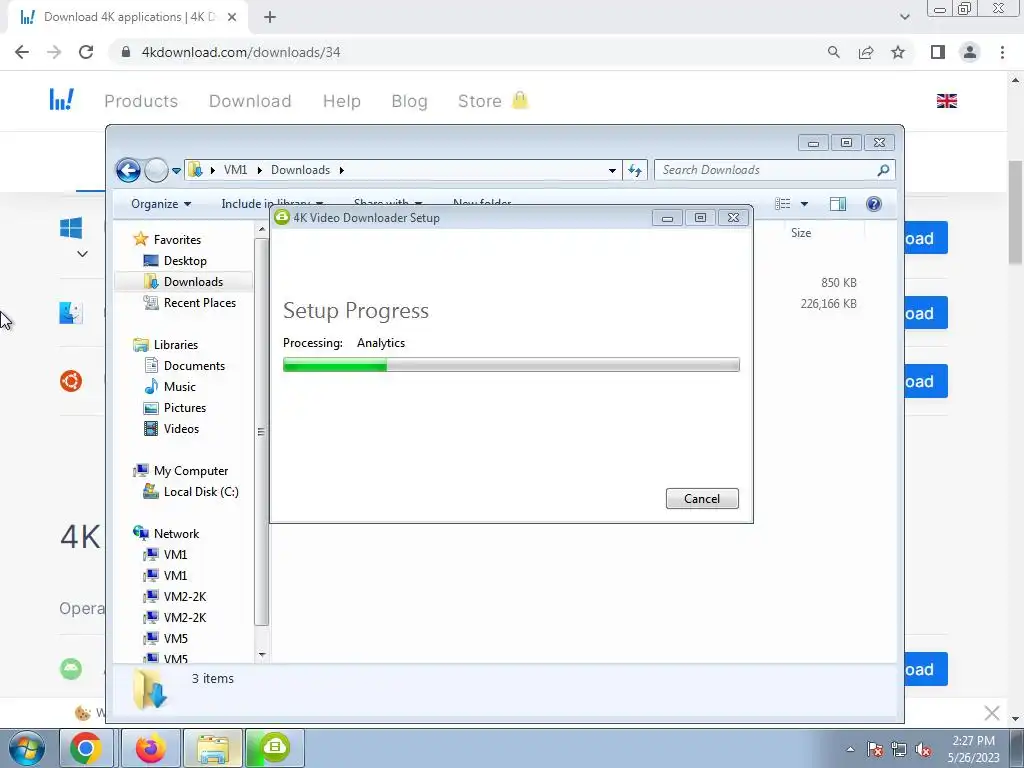Expand the Windows platform chevron on webpage
This screenshot has height=768, width=1024.
82,253
